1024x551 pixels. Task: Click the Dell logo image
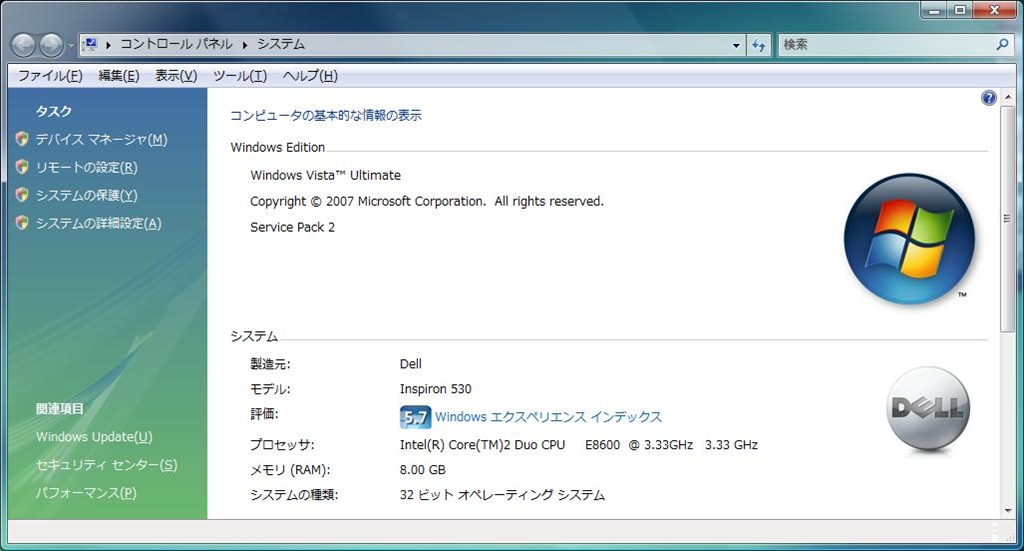click(928, 409)
